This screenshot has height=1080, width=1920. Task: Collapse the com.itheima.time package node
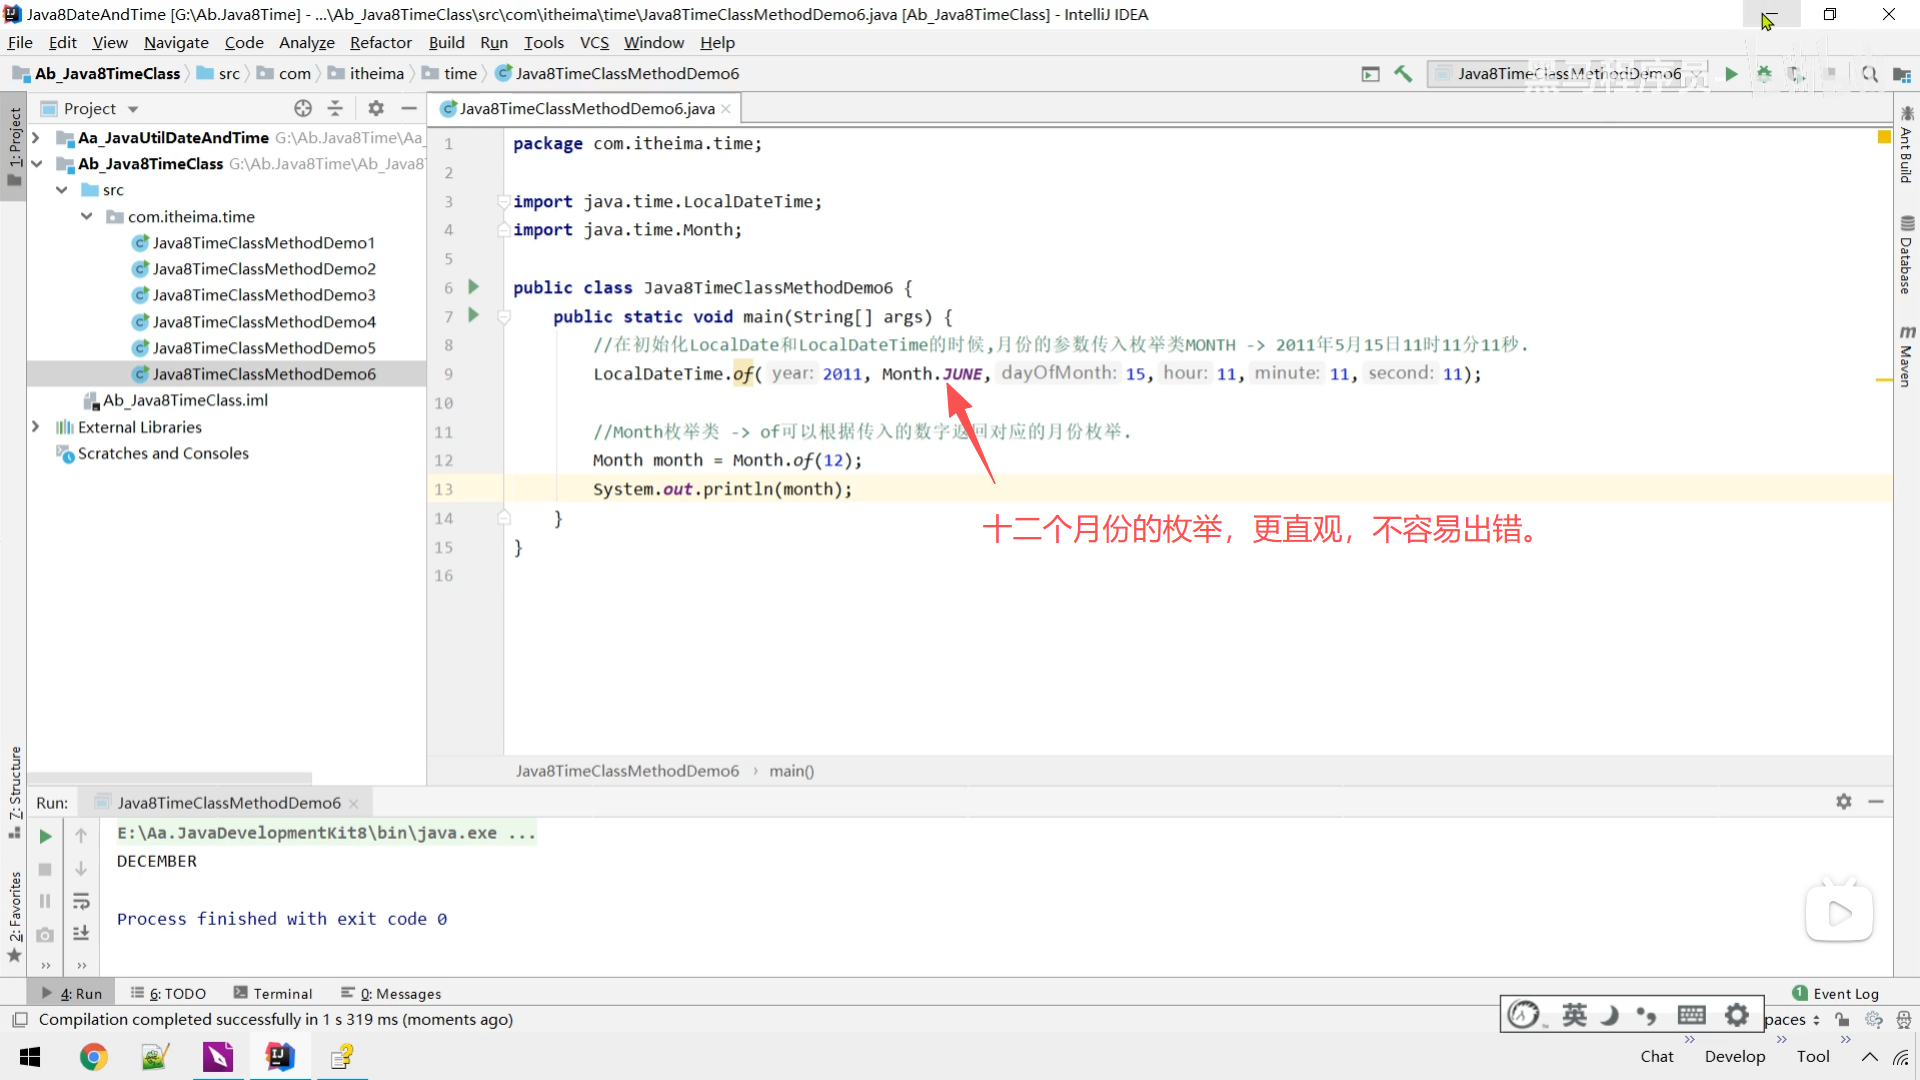[x=87, y=216]
